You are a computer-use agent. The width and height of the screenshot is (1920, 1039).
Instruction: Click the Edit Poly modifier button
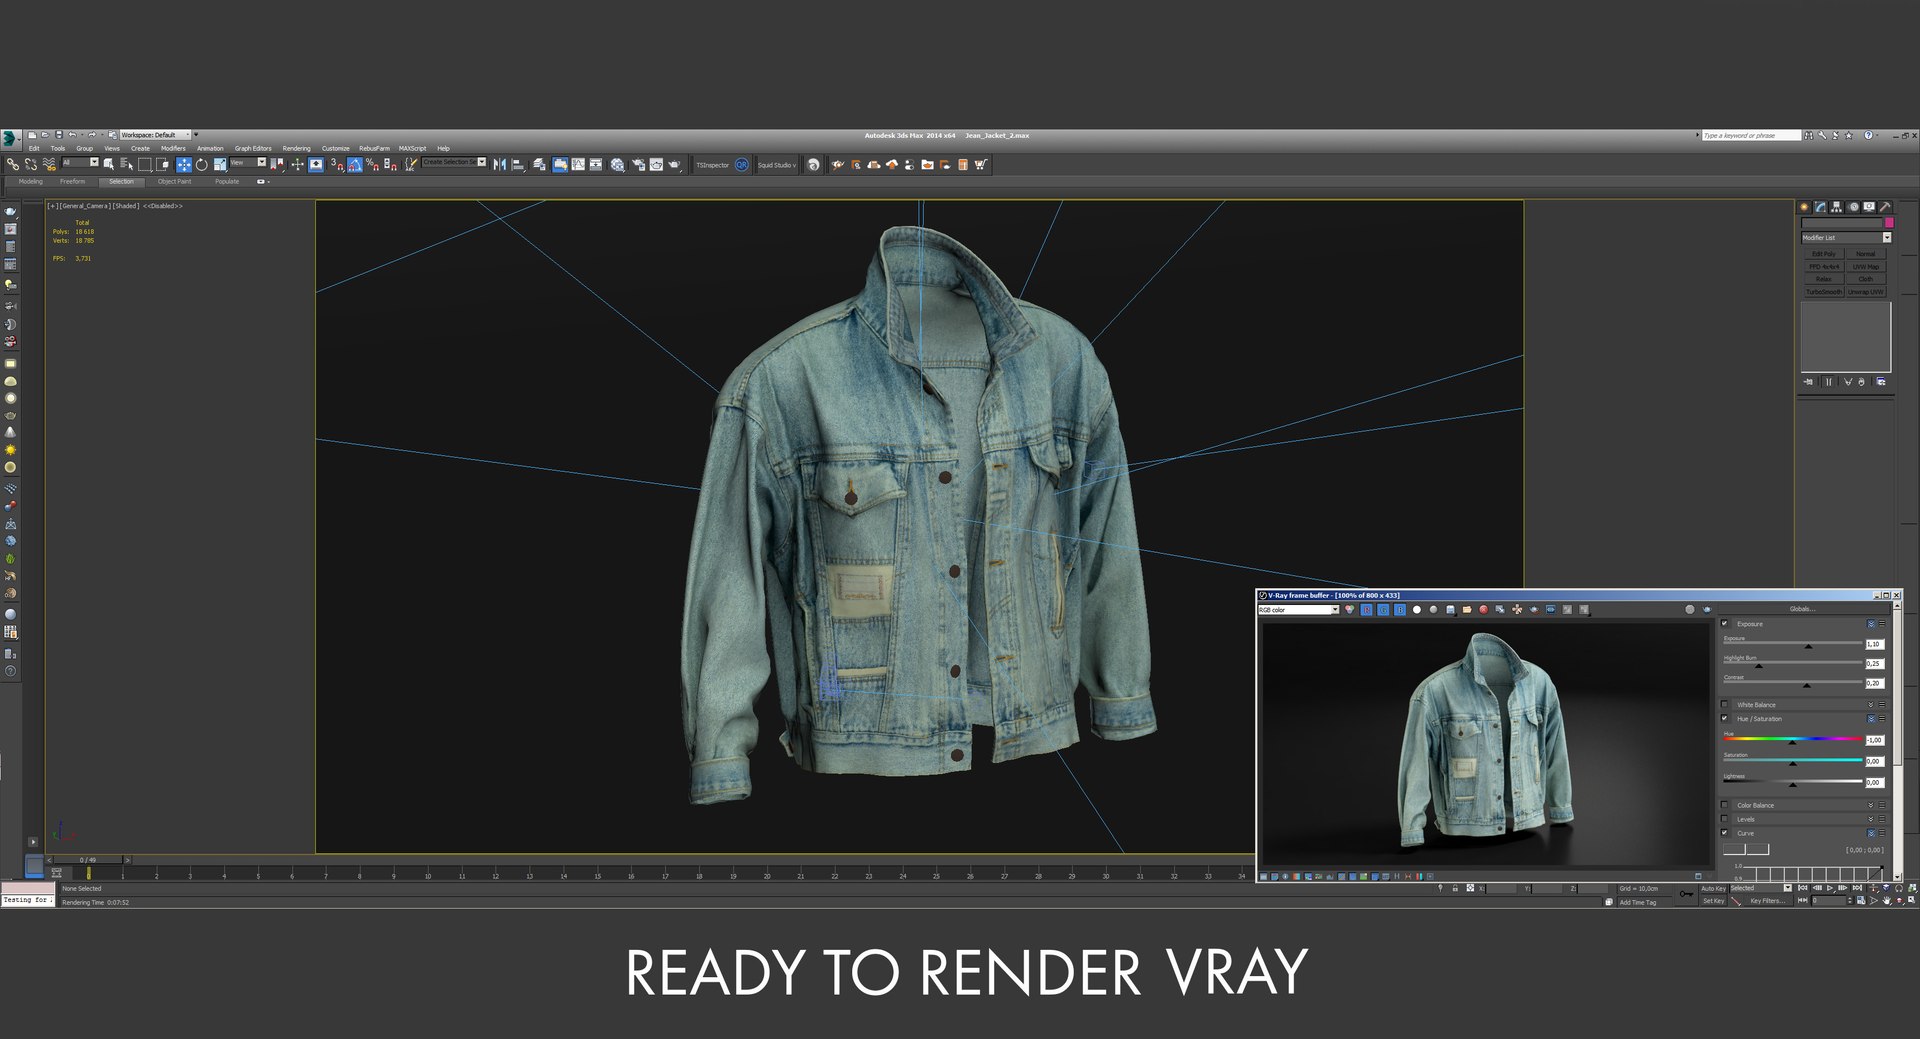tap(1824, 254)
